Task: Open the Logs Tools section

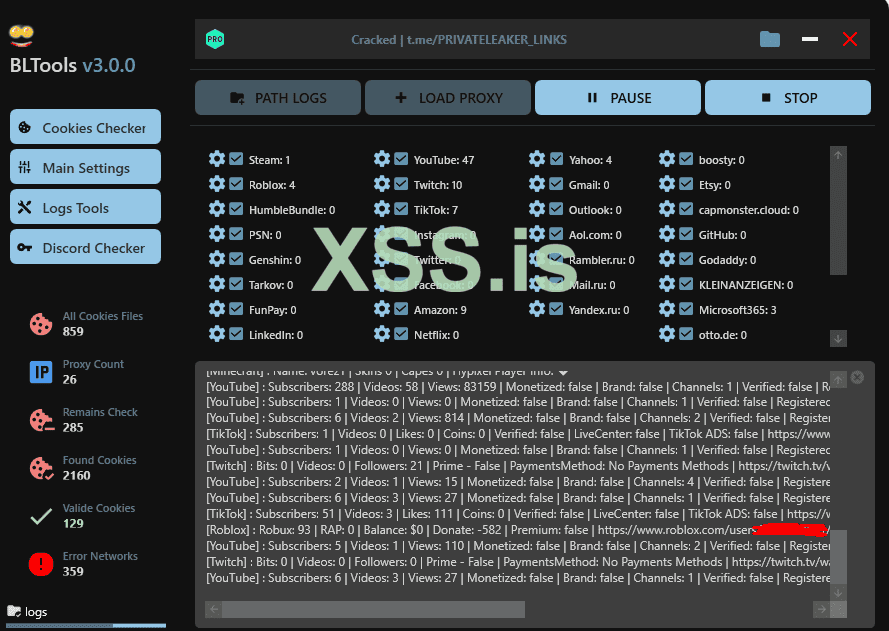Action: coord(85,207)
